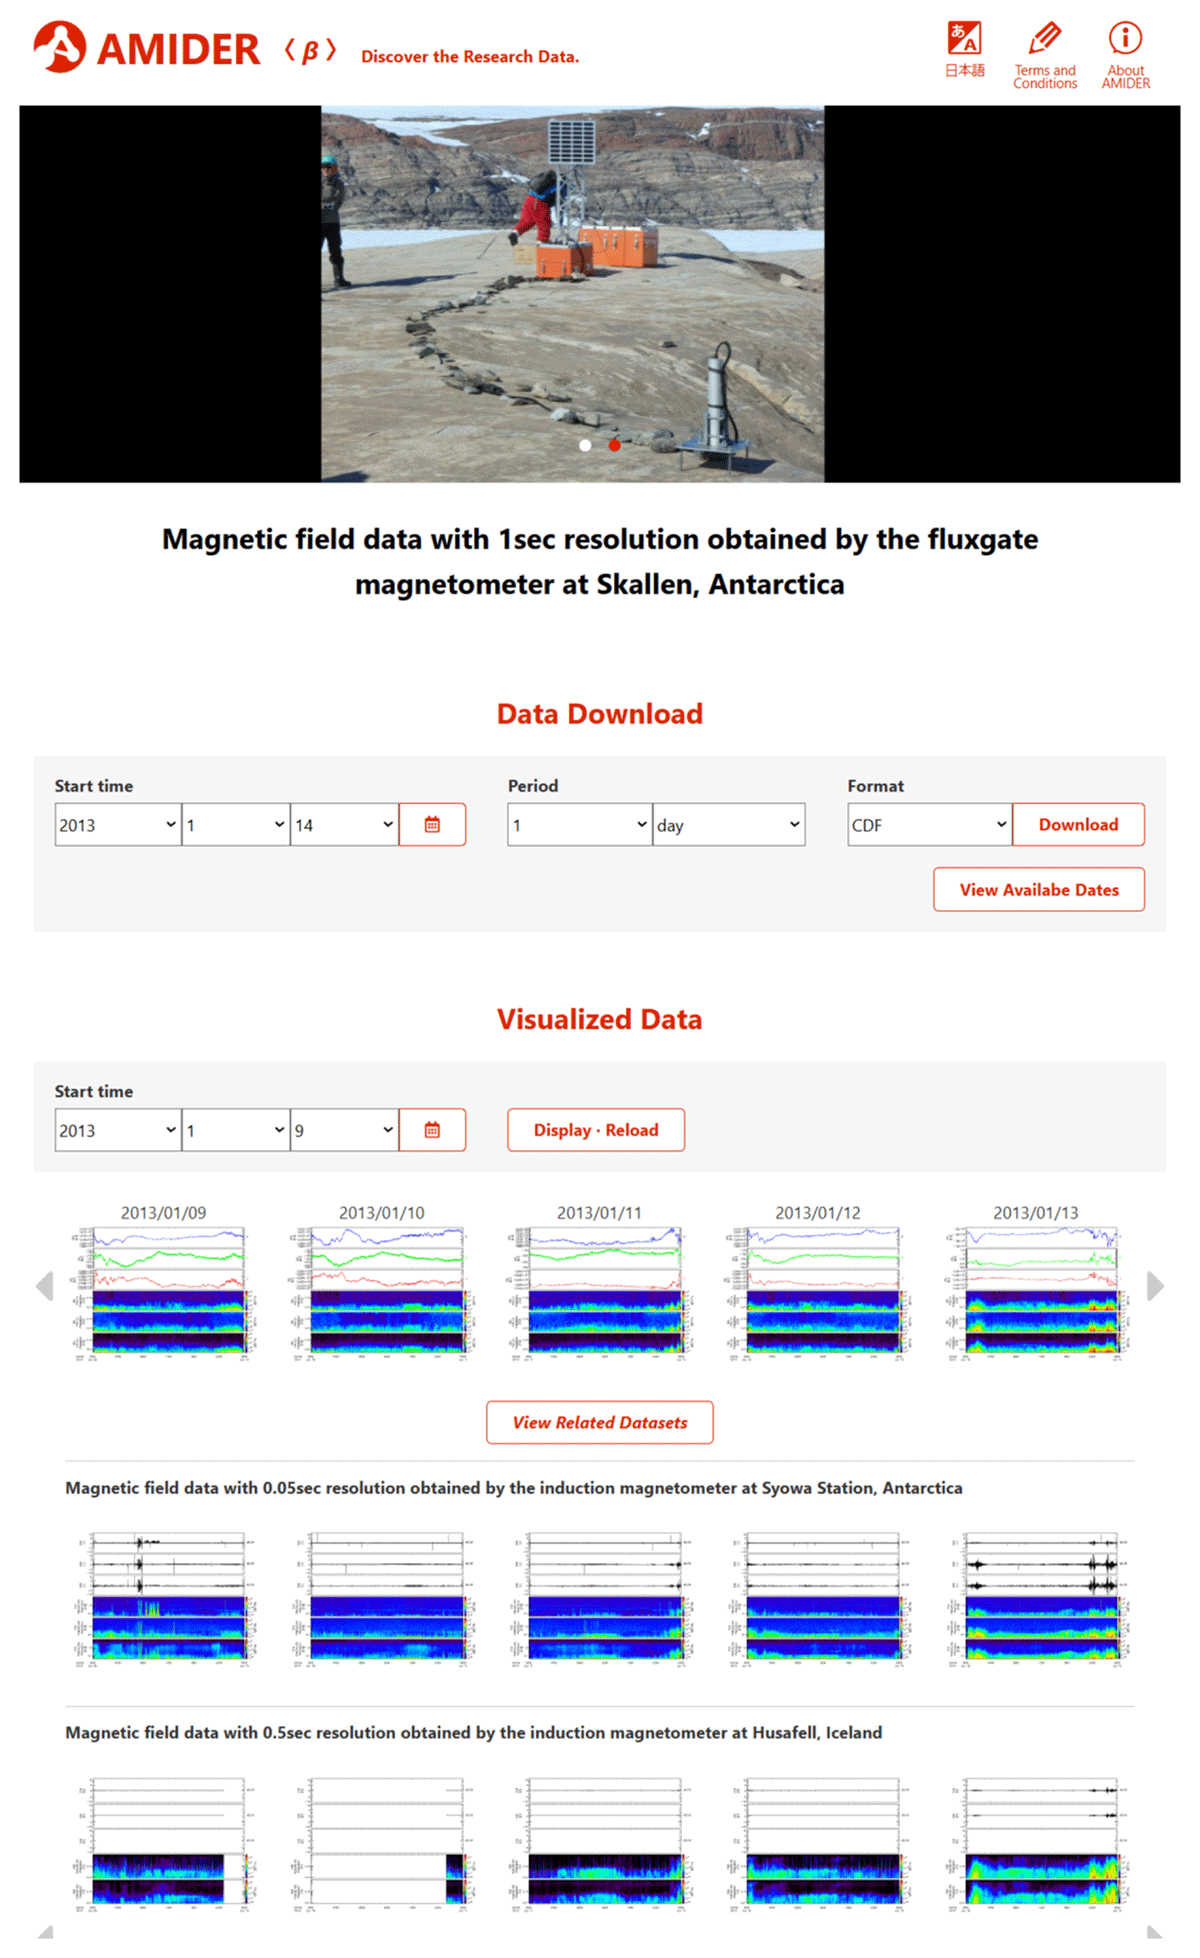Go to previous visualized dates arrow
The image size is (1200, 1958).
45,1286
